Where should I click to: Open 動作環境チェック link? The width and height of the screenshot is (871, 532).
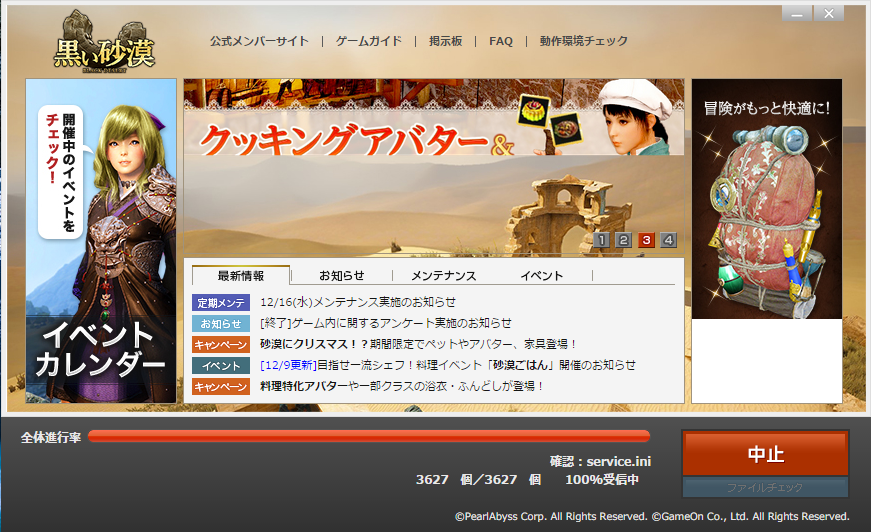(583, 41)
